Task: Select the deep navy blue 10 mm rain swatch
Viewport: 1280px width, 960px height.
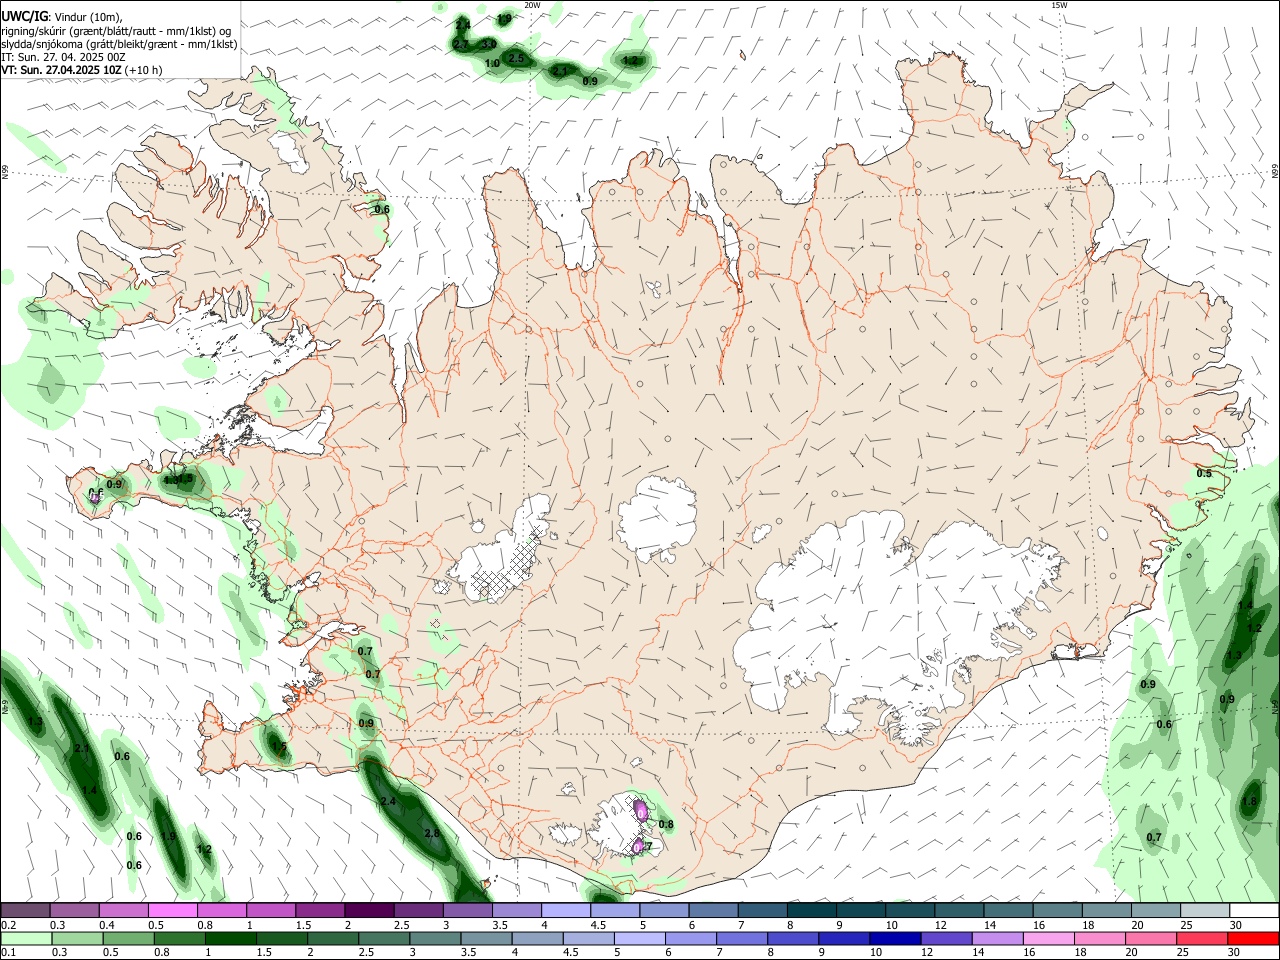Action: pos(894,939)
